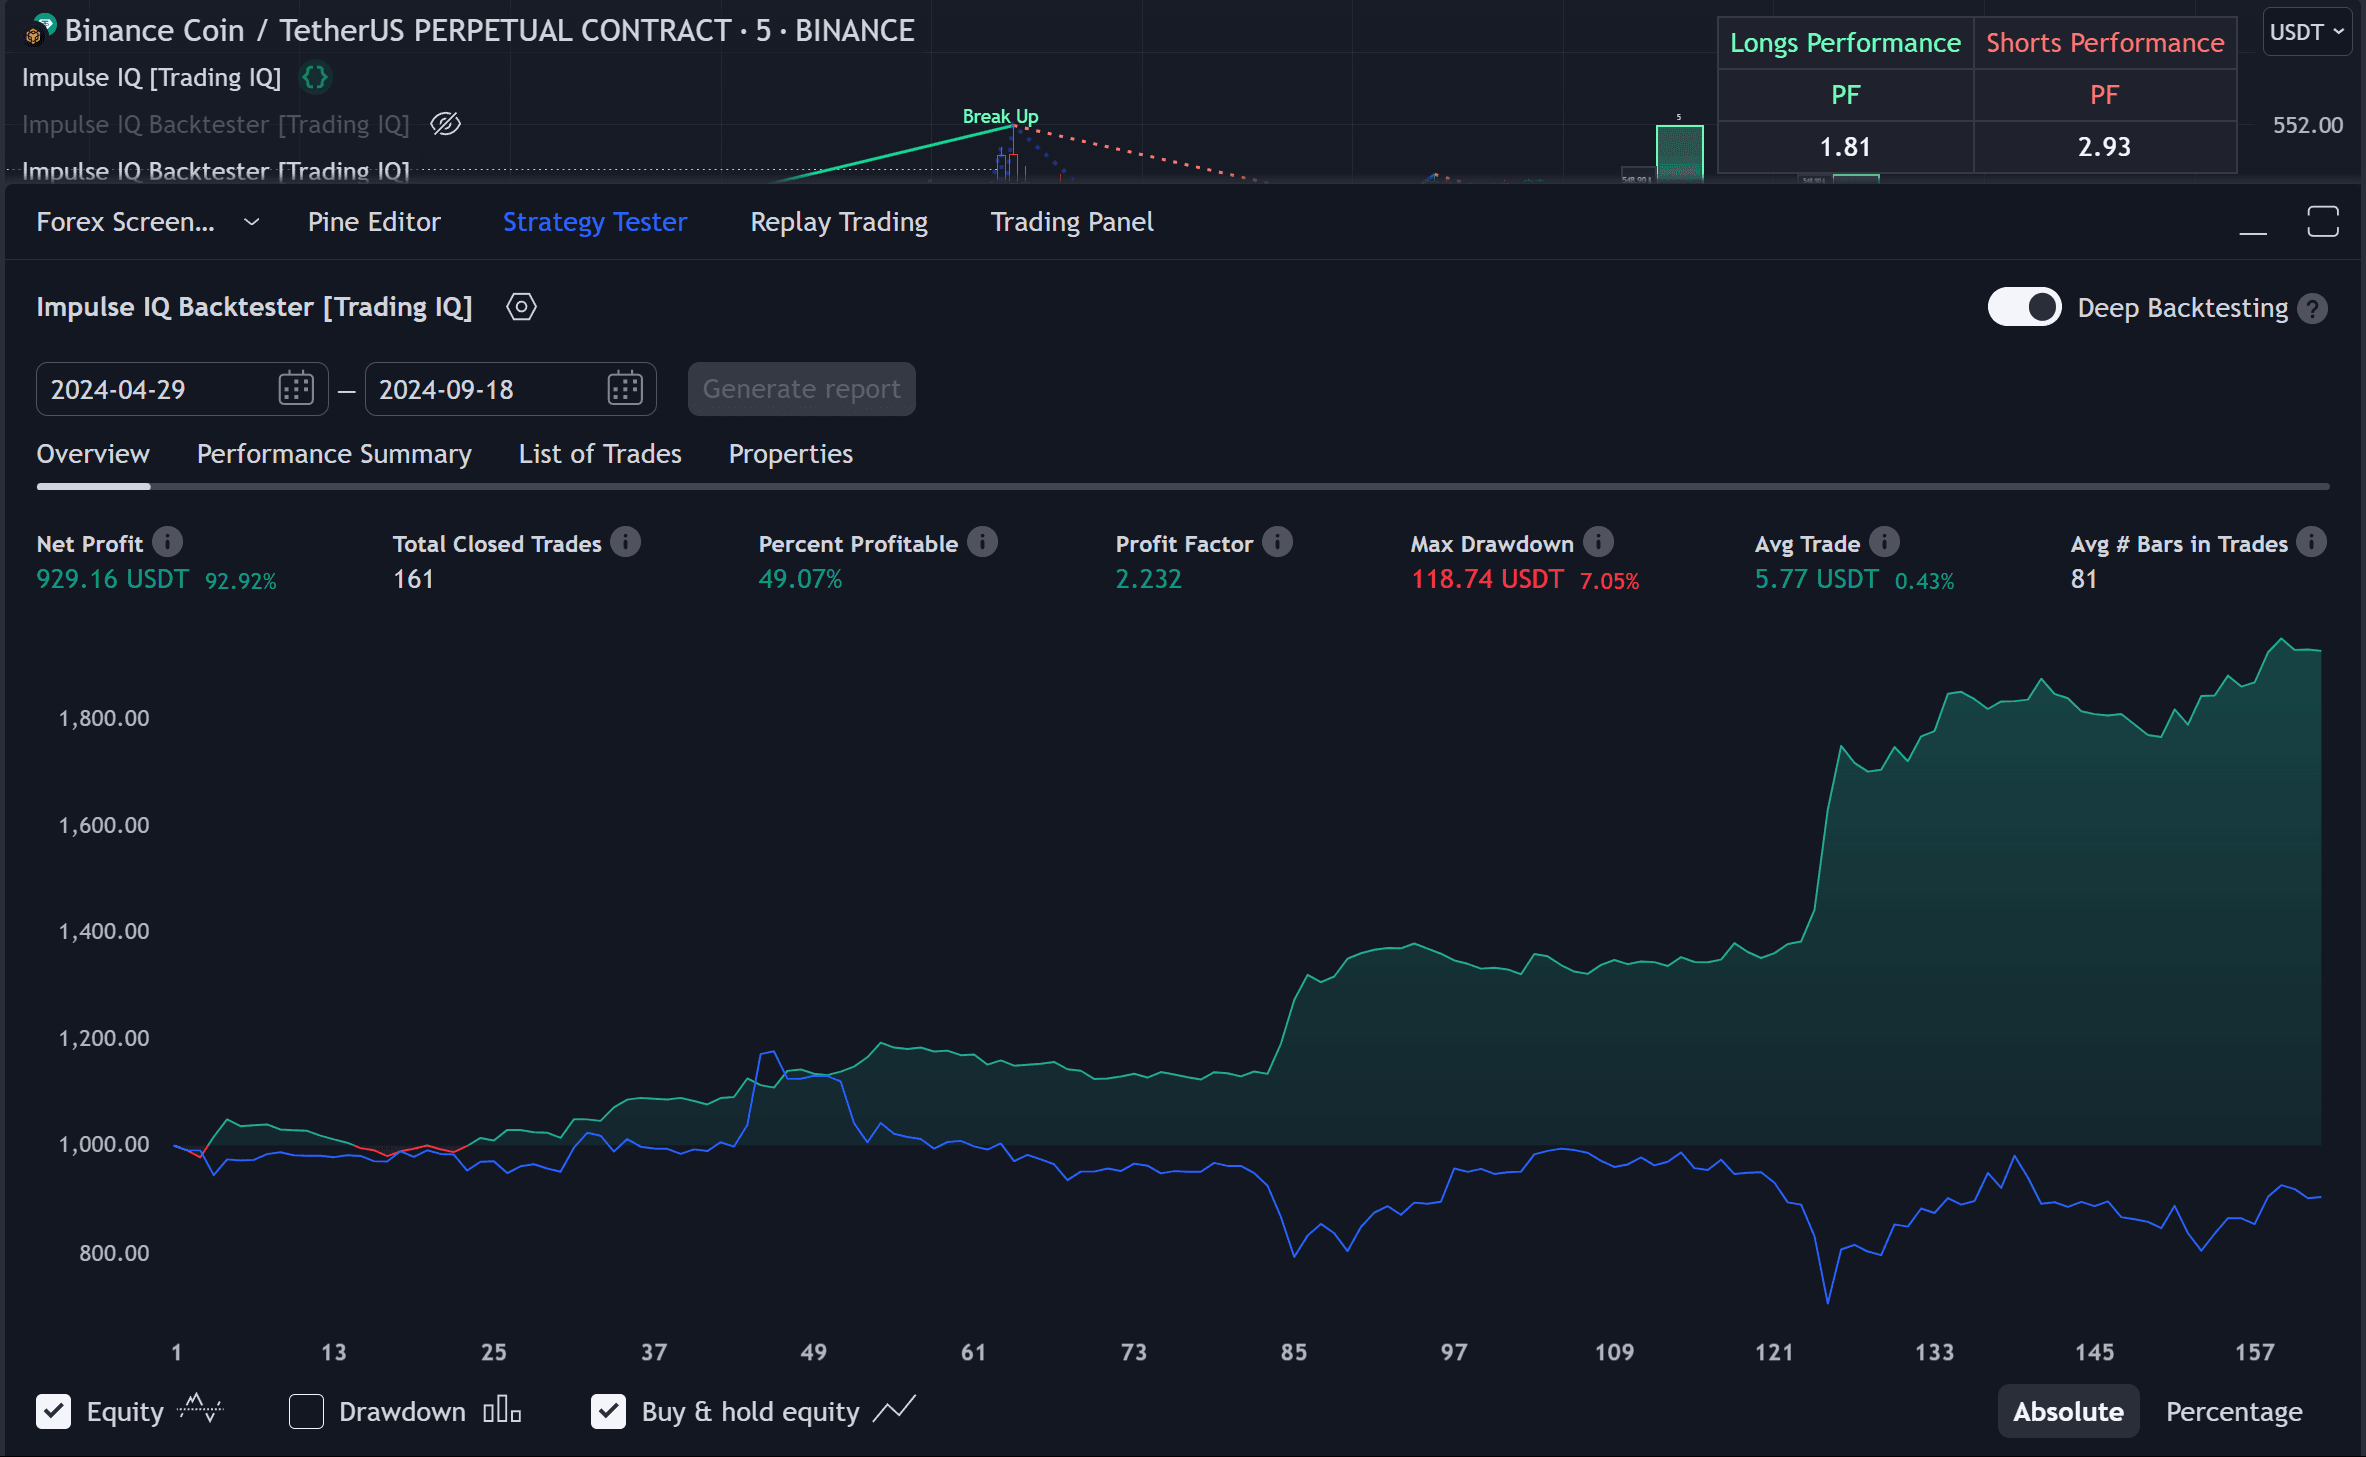The image size is (2366, 1457).
Task: Switch to the Overview tab
Action: click(93, 454)
